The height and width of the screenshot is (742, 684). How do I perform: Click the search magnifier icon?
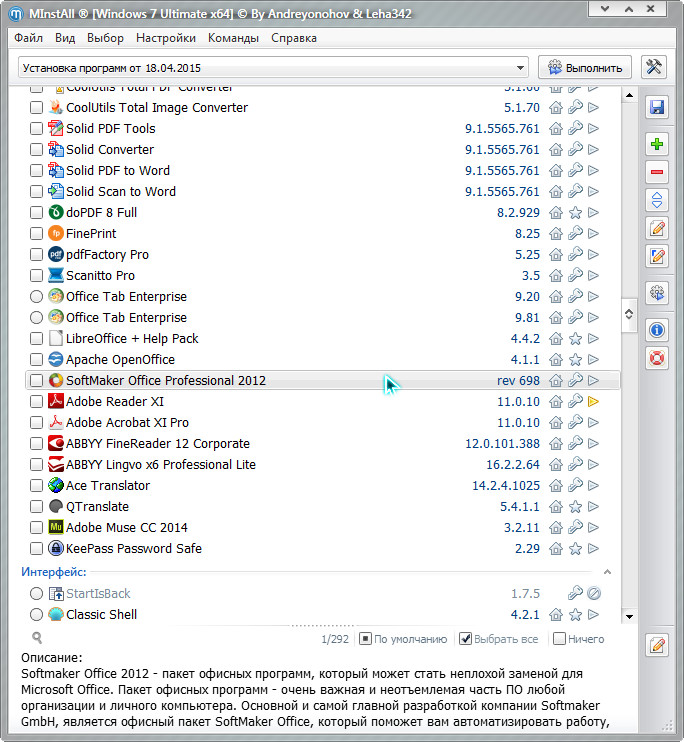coord(37,638)
